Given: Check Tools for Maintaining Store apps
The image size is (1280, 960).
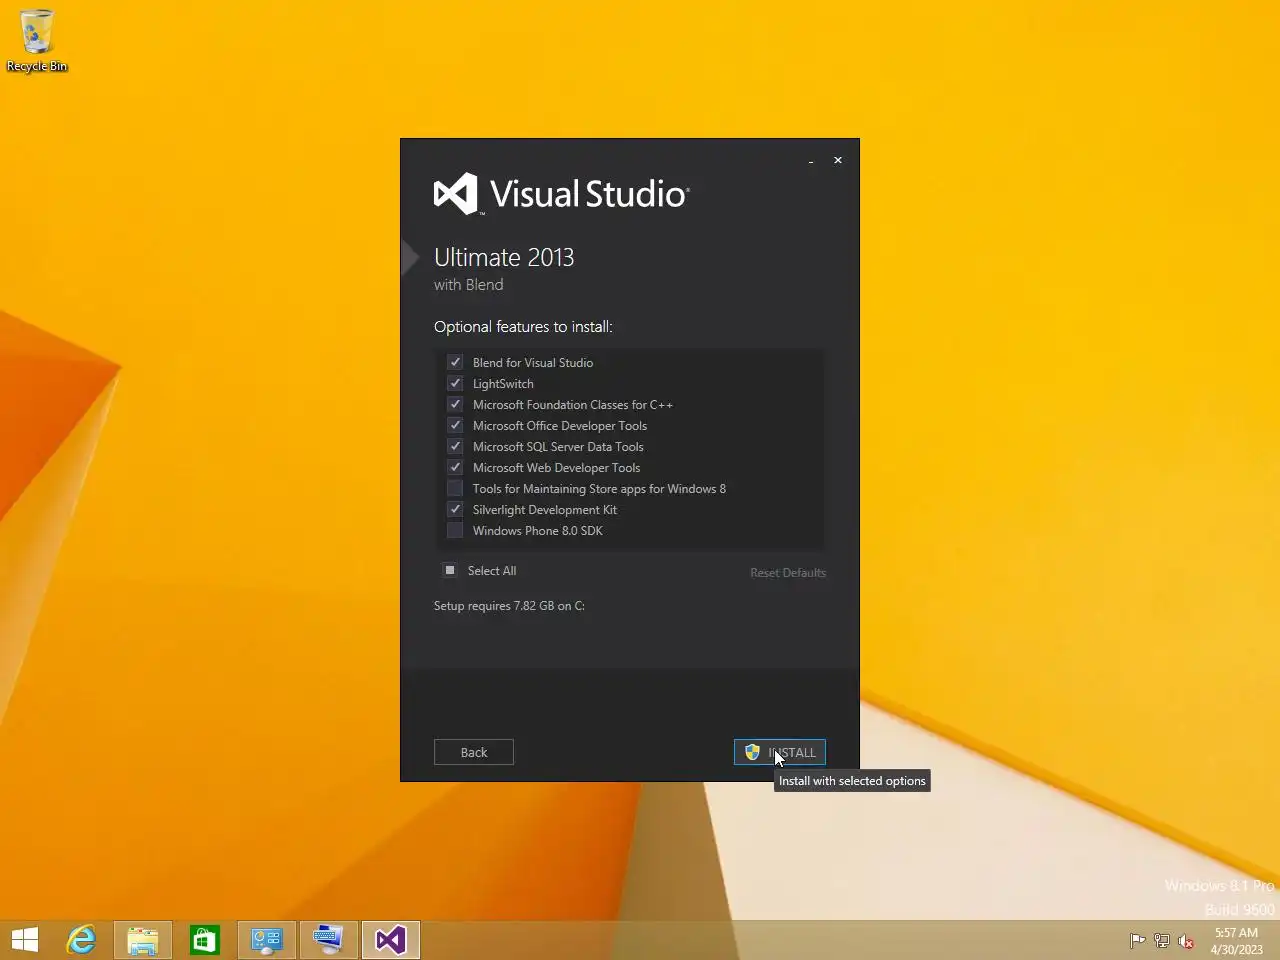Looking at the screenshot, I should point(455,488).
